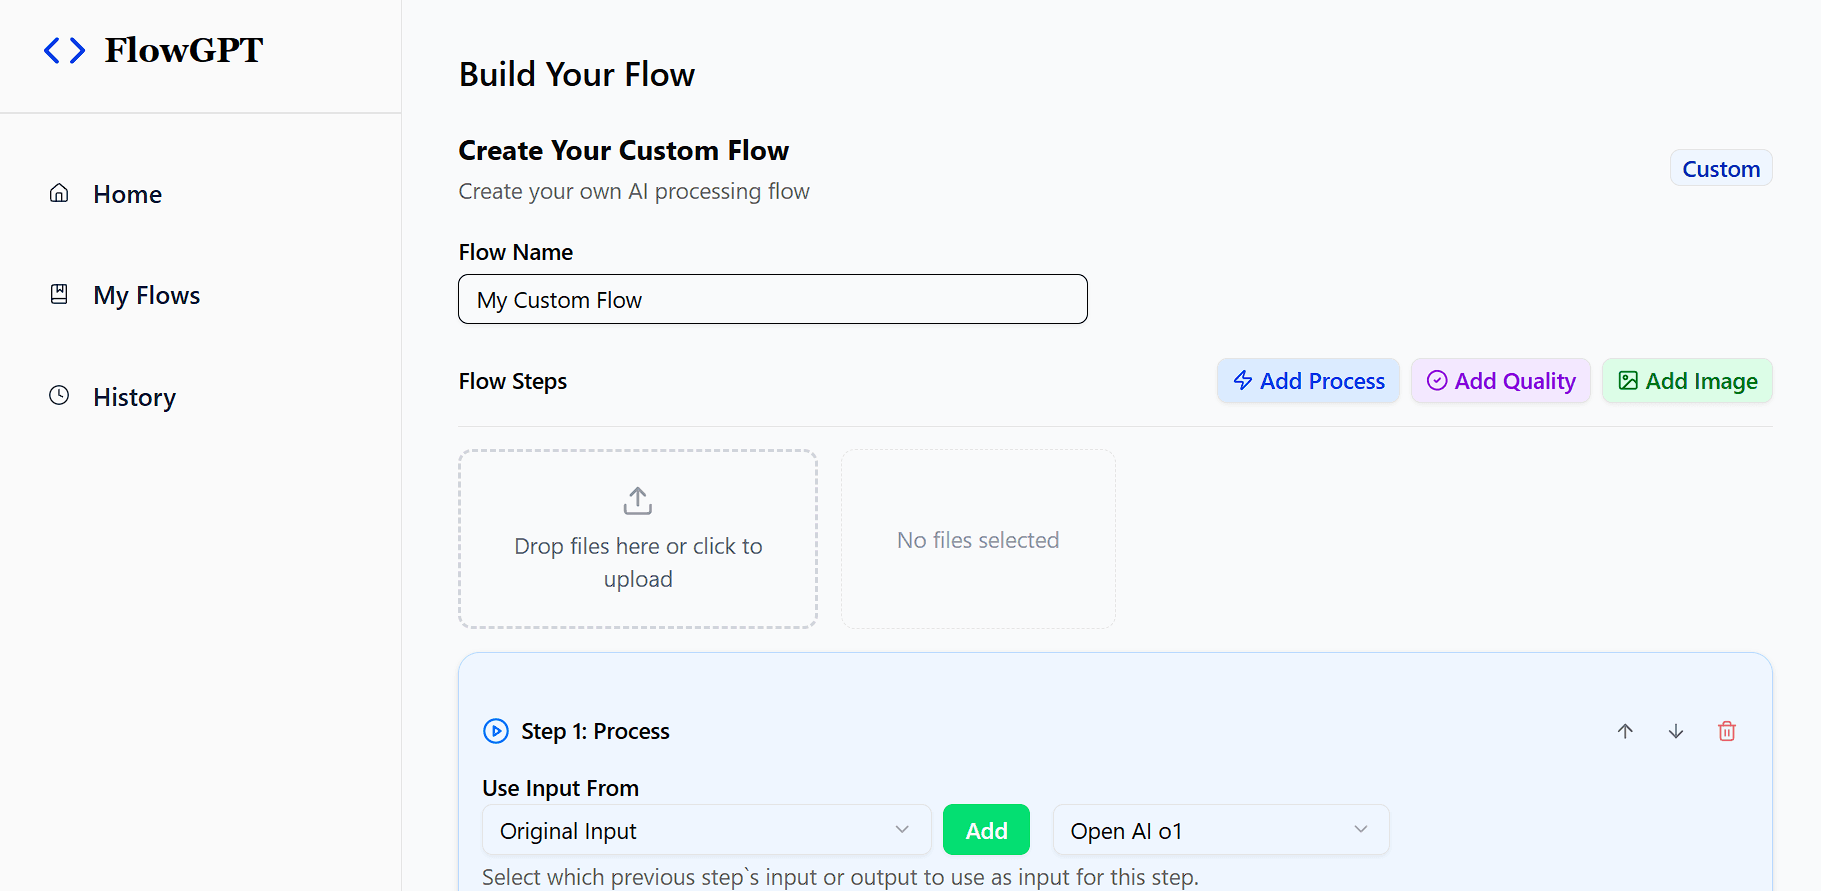Image resolution: width=1821 pixels, height=891 pixels.
Task: Open the Original Input dropdown
Action: click(706, 830)
